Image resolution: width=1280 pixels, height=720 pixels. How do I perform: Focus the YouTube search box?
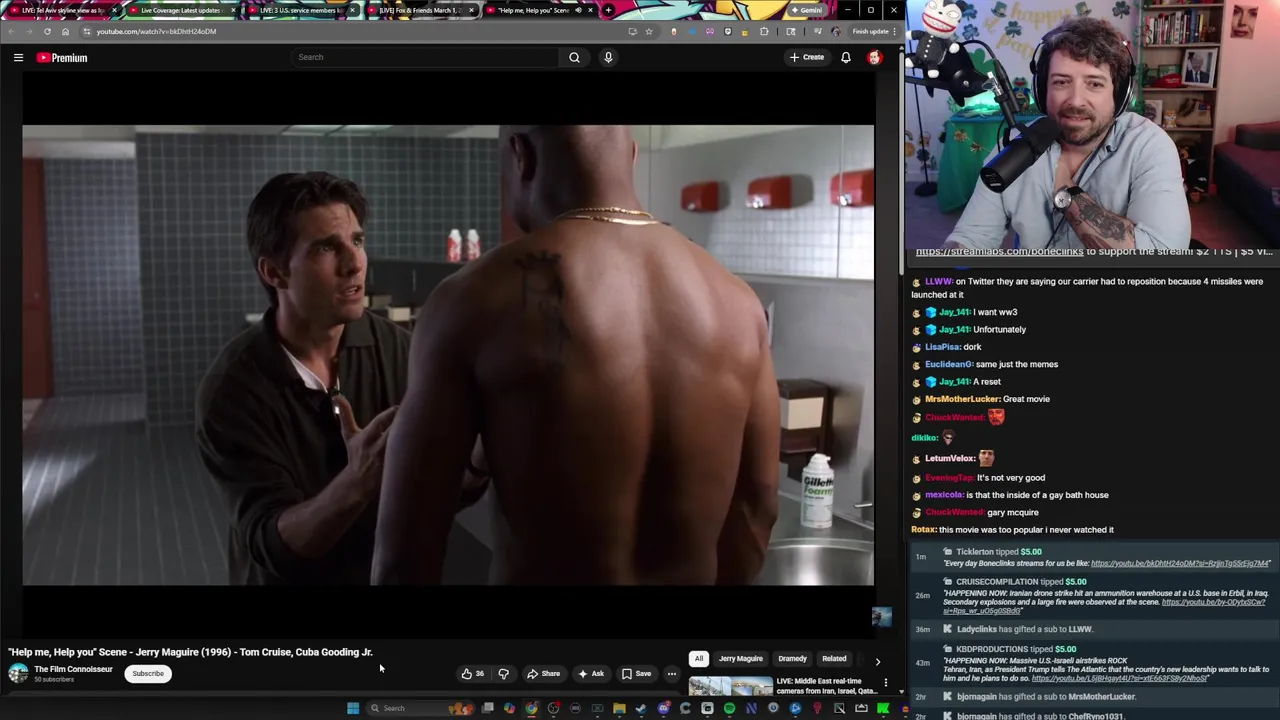point(425,57)
